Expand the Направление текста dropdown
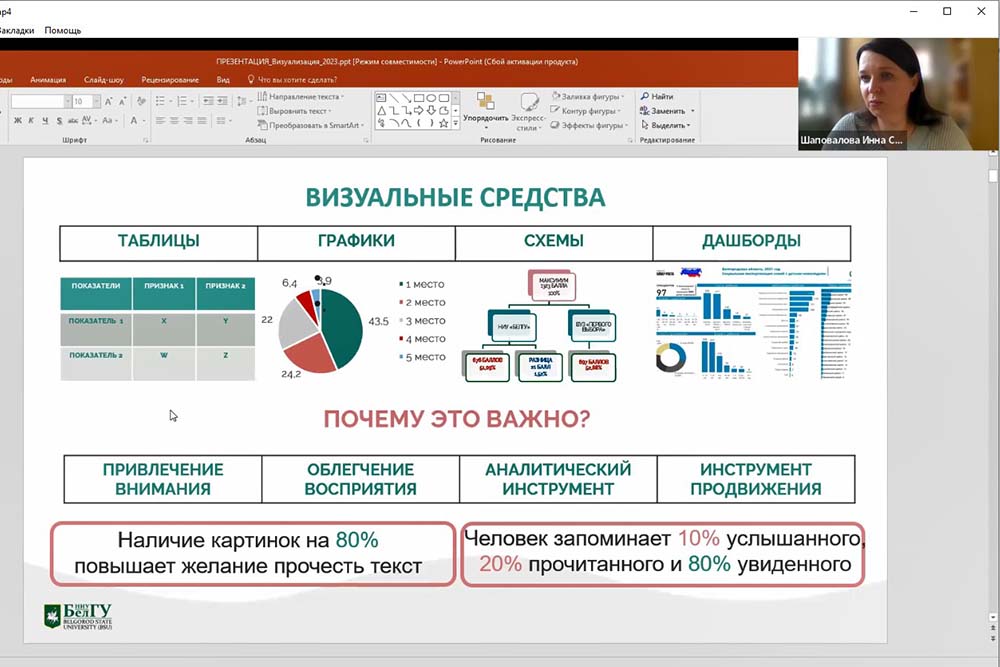The height and width of the screenshot is (667, 1000). pyautogui.click(x=342, y=96)
